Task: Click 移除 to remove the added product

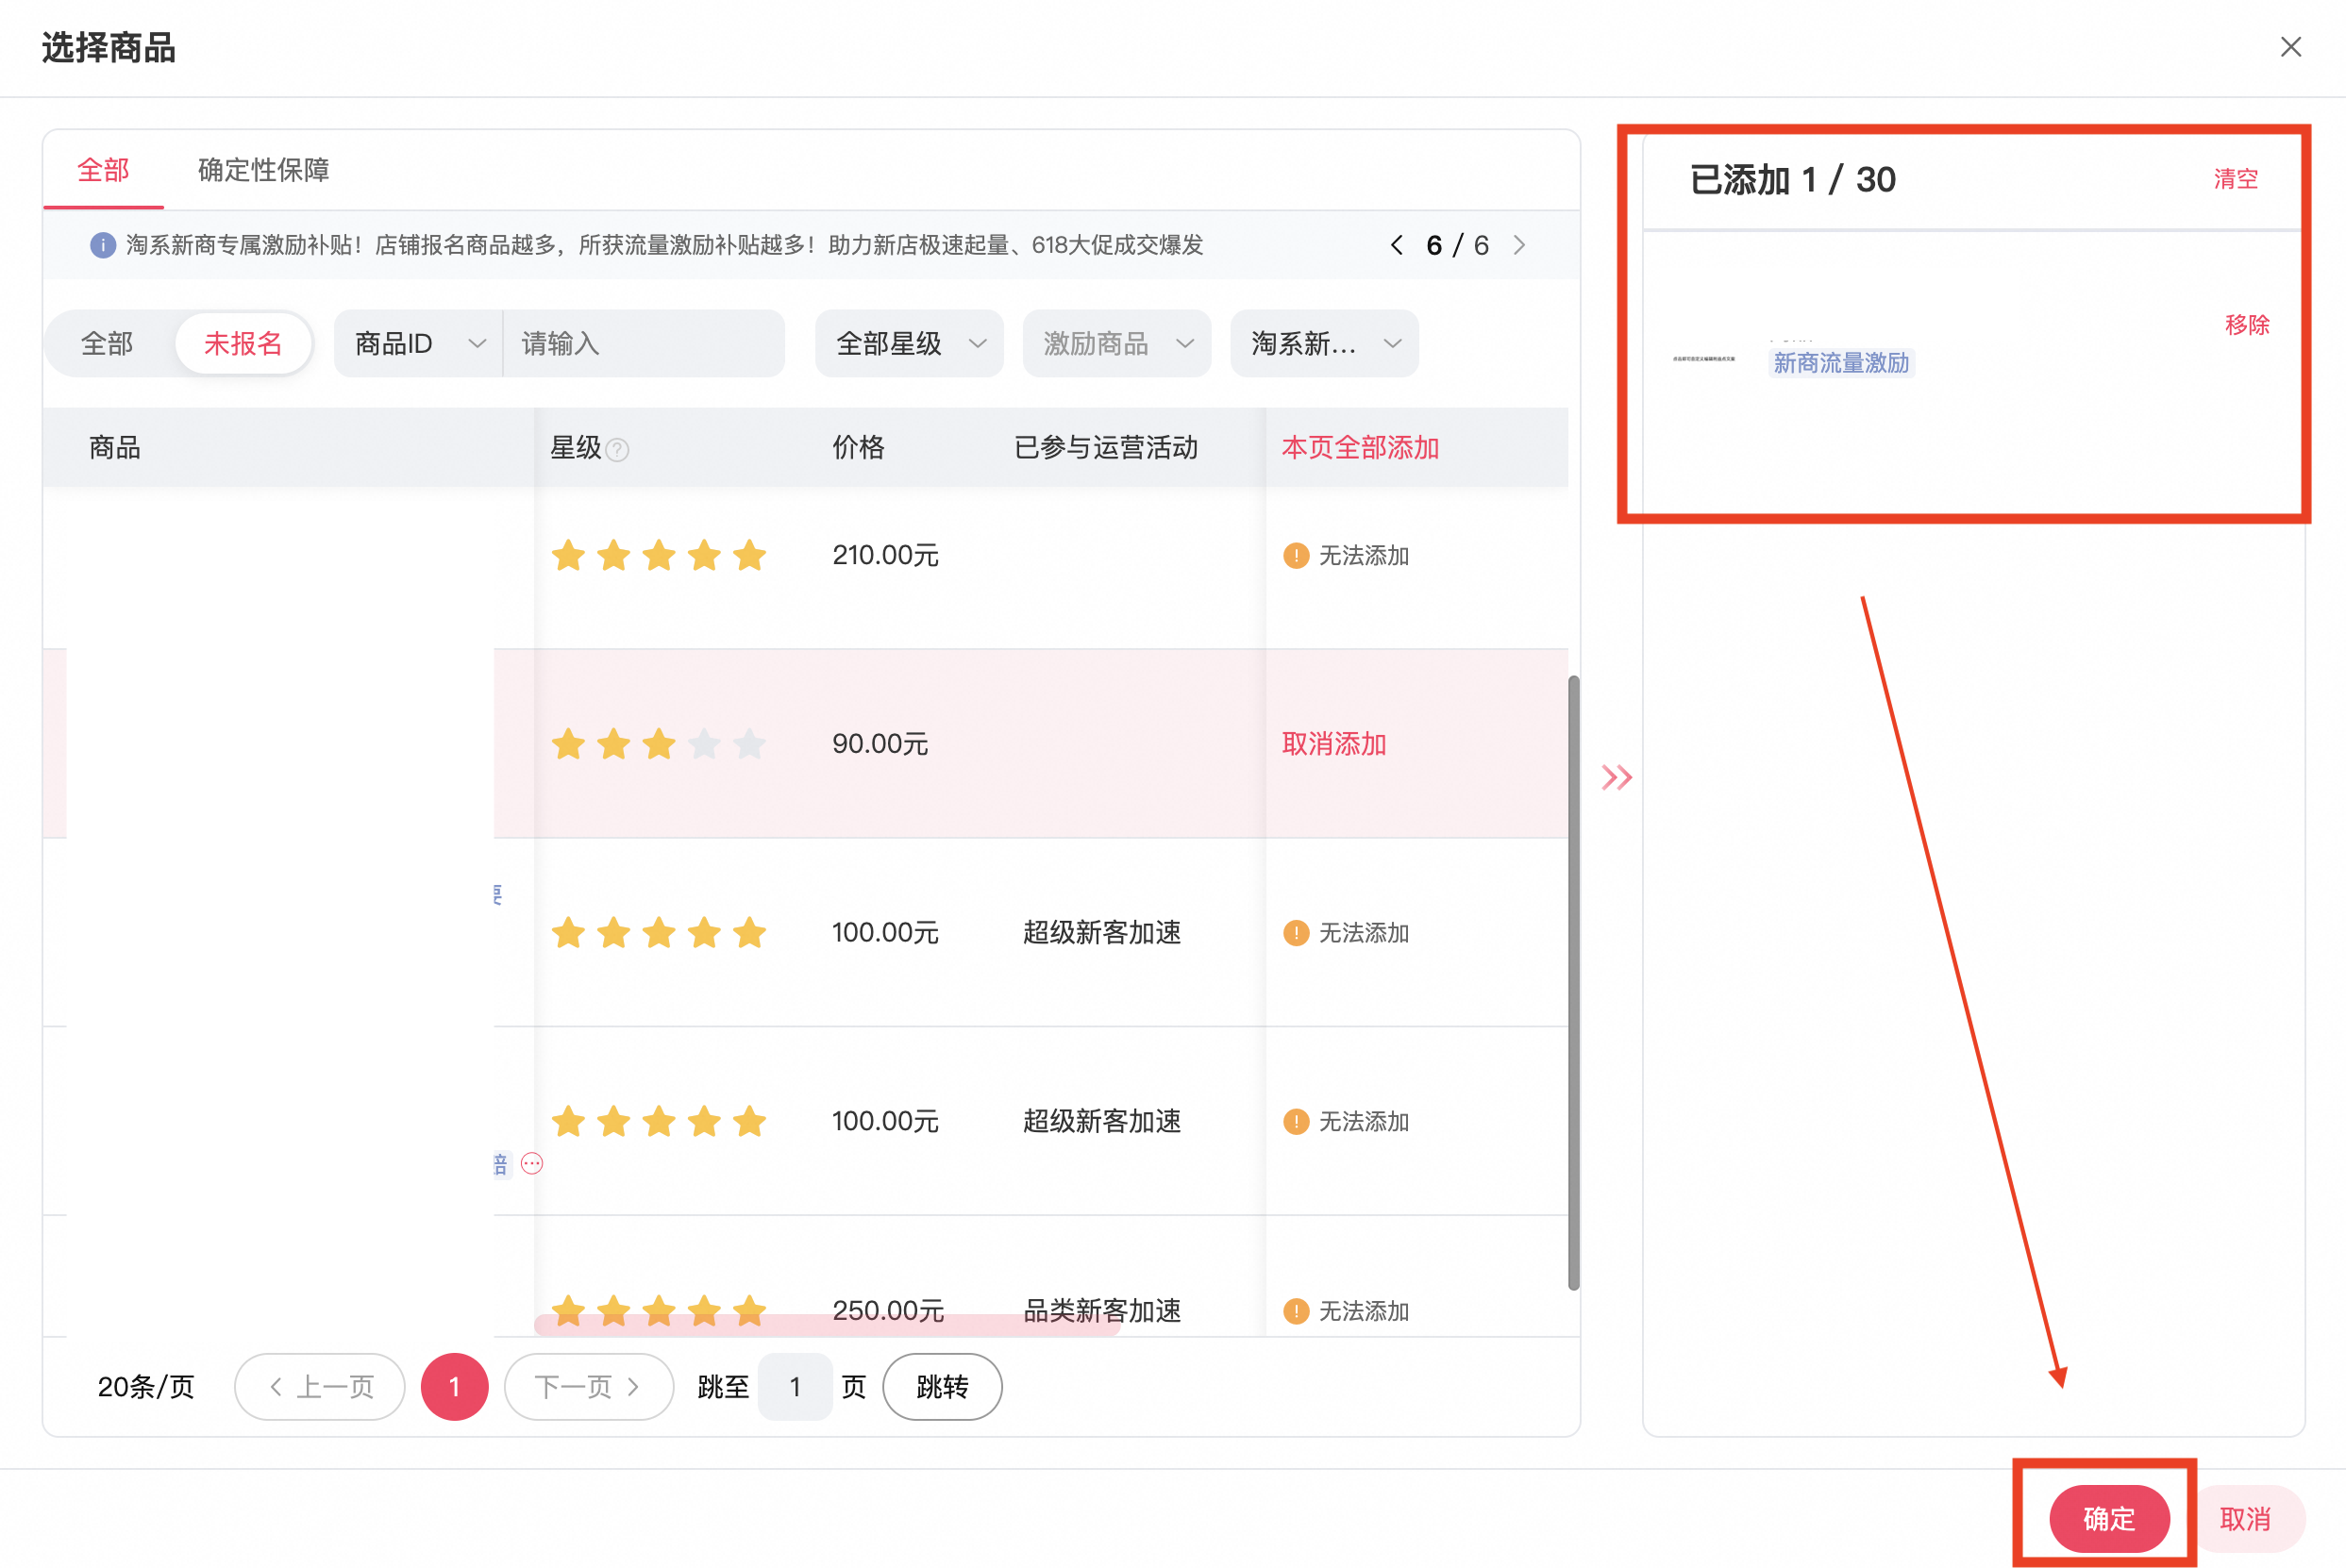Action: tap(2247, 325)
